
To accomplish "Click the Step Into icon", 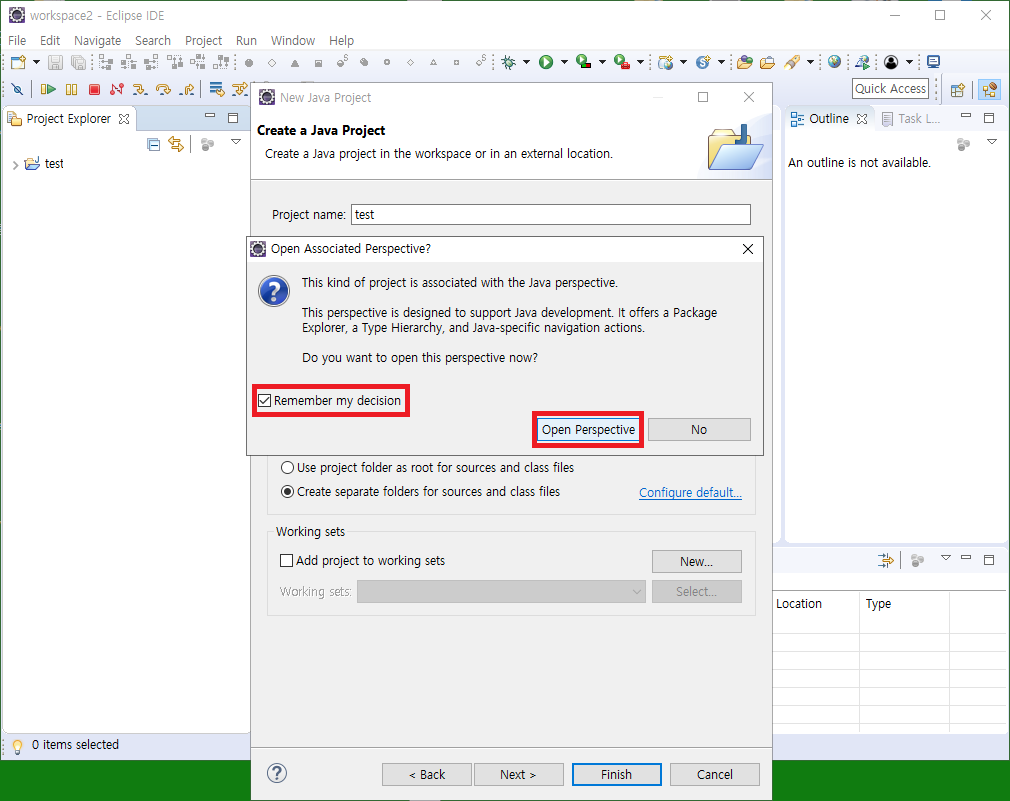I will (140, 89).
